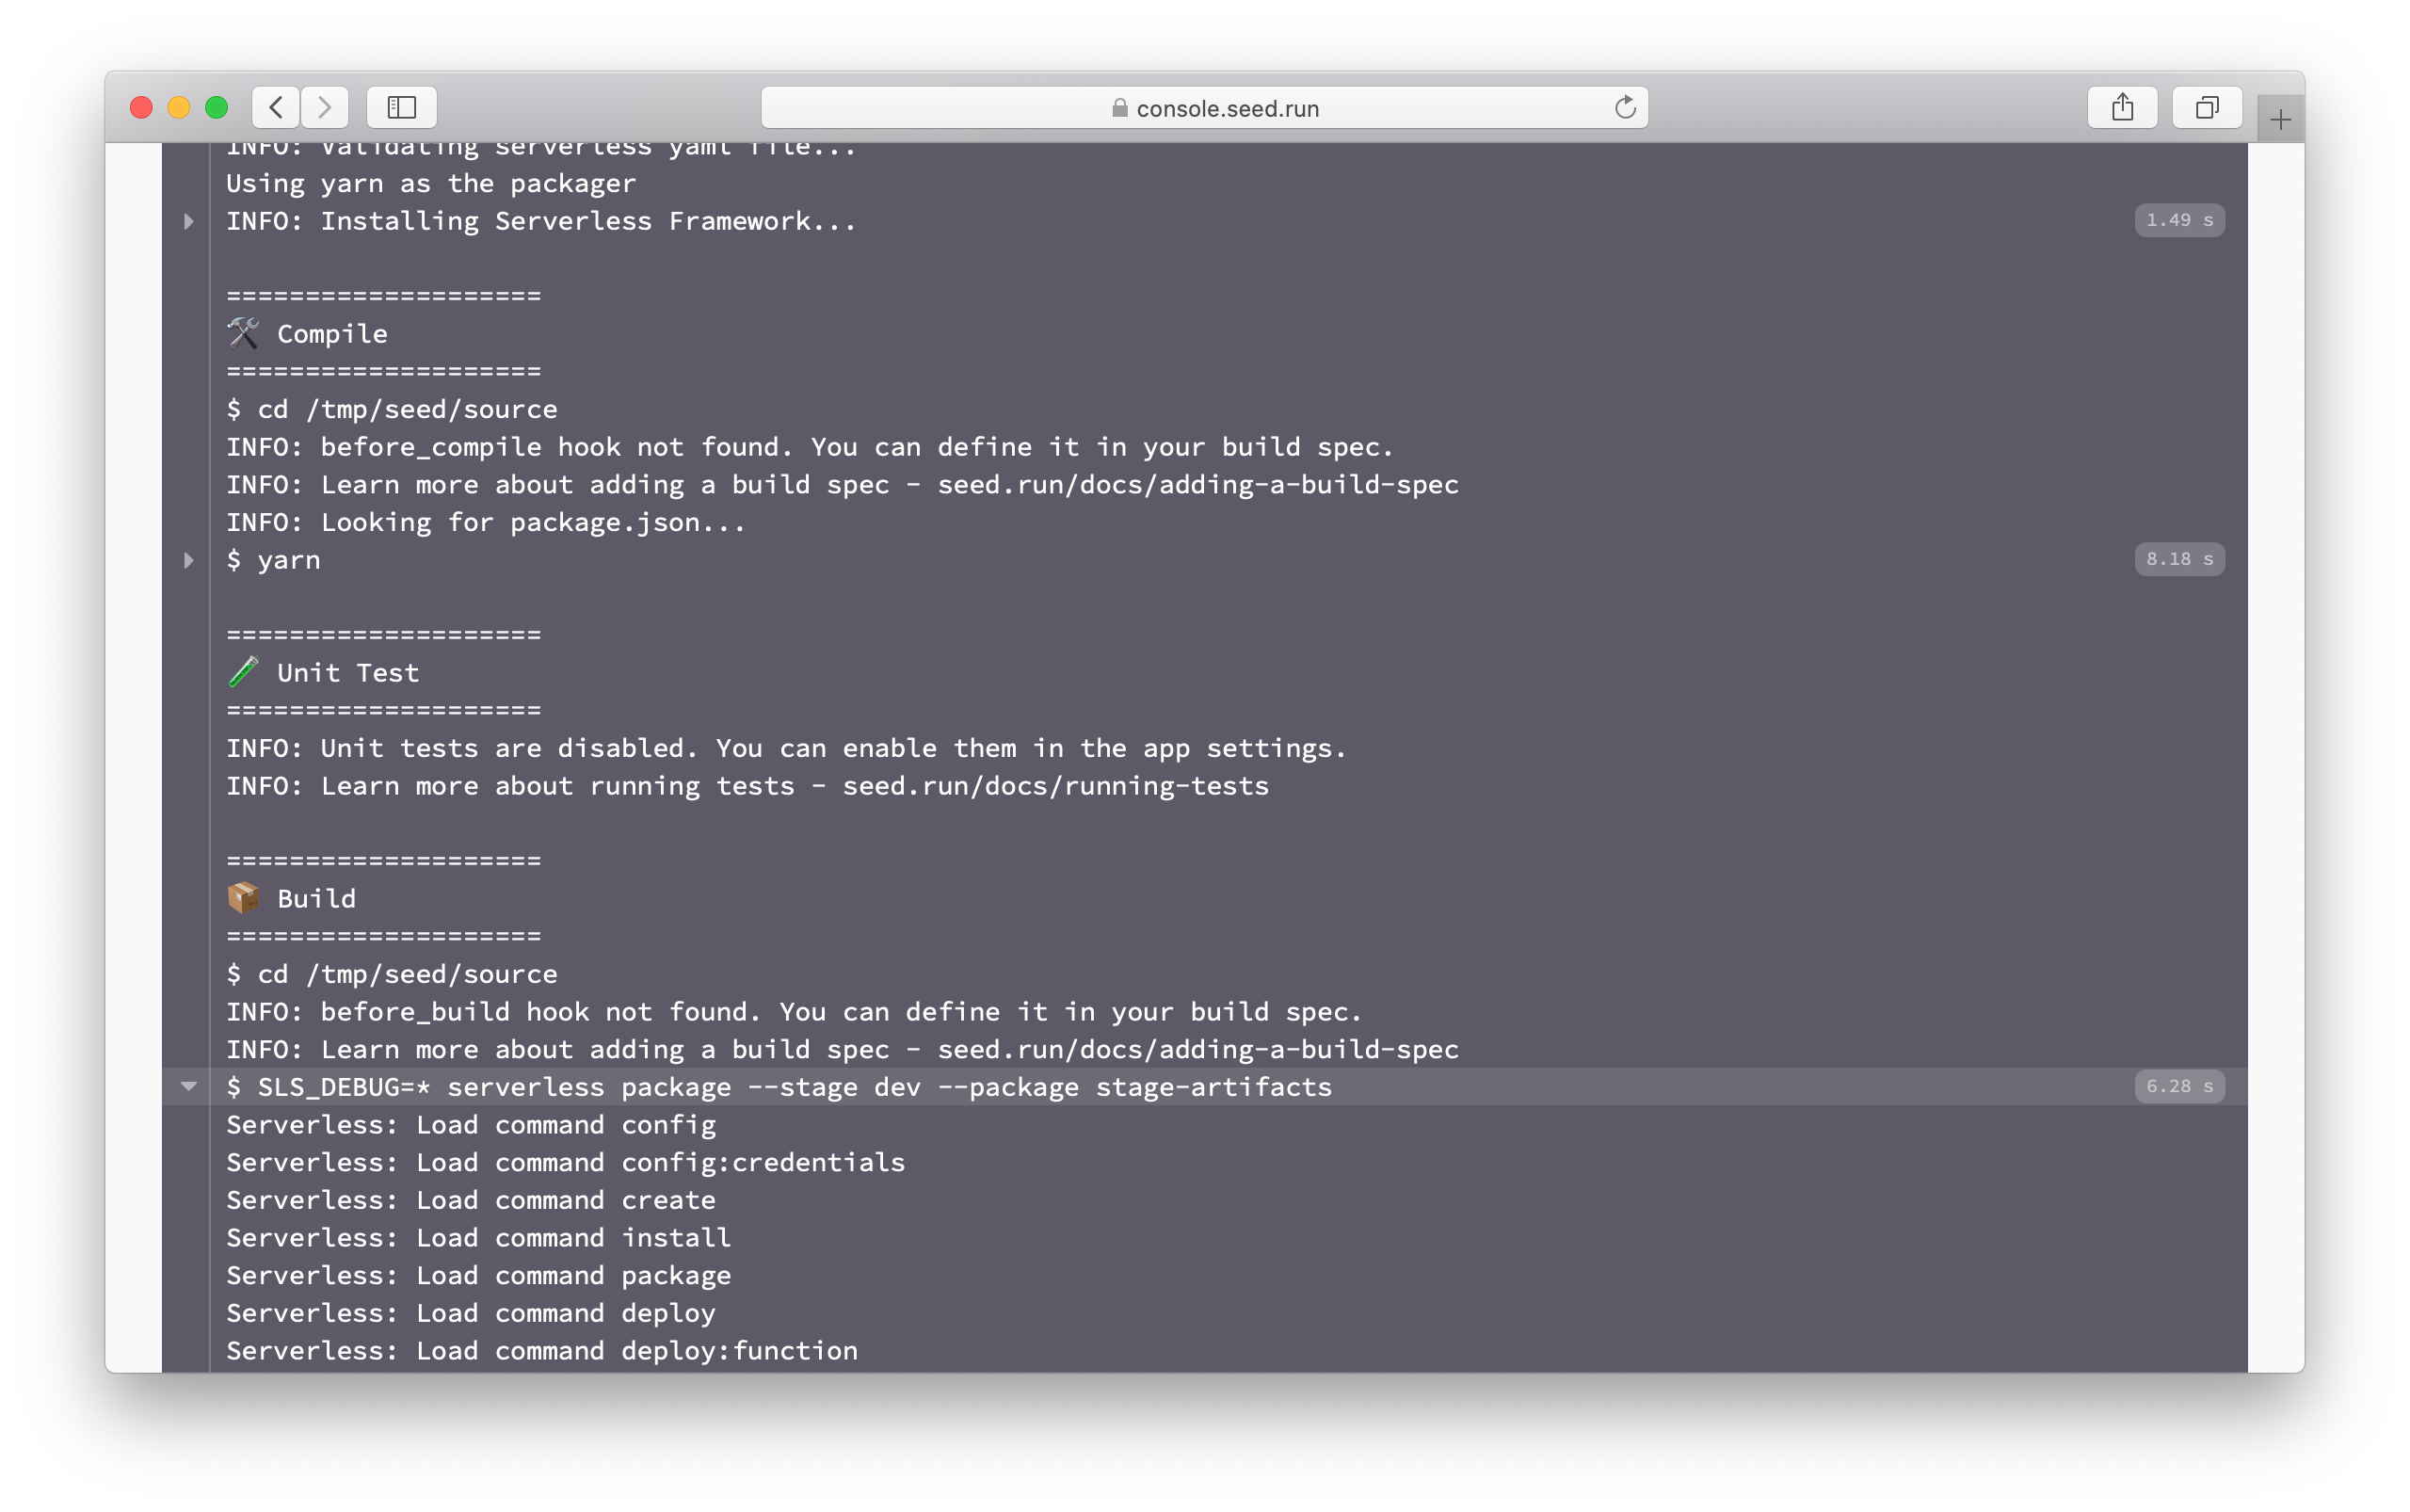Expand the yarn command output
Image resolution: width=2410 pixels, height=1512 pixels.
[x=188, y=560]
